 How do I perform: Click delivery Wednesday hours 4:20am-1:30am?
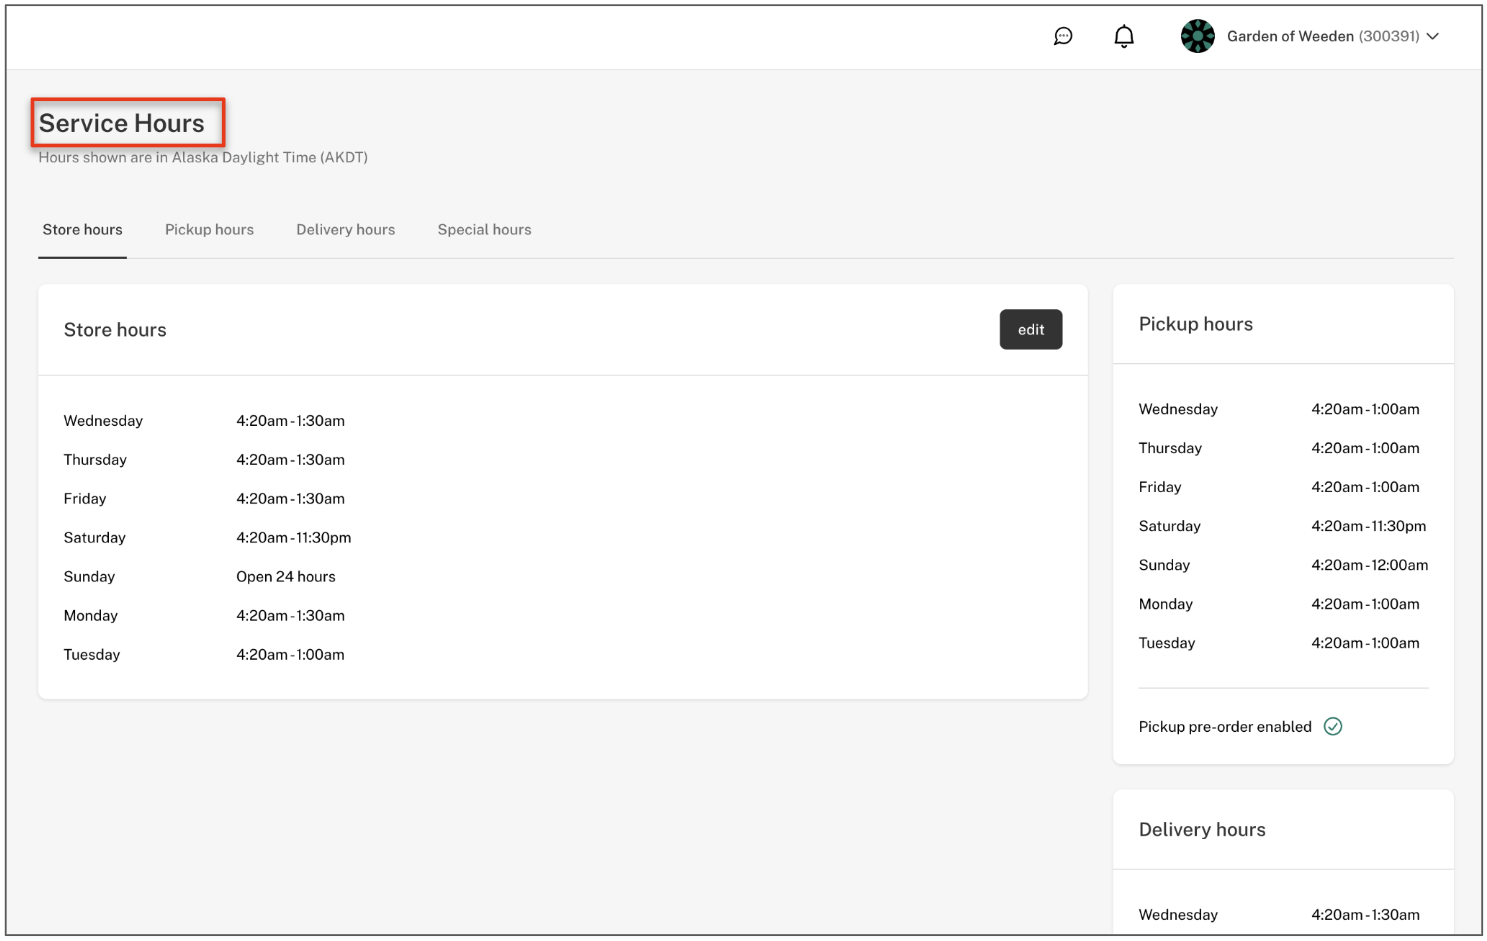[1366, 915]
